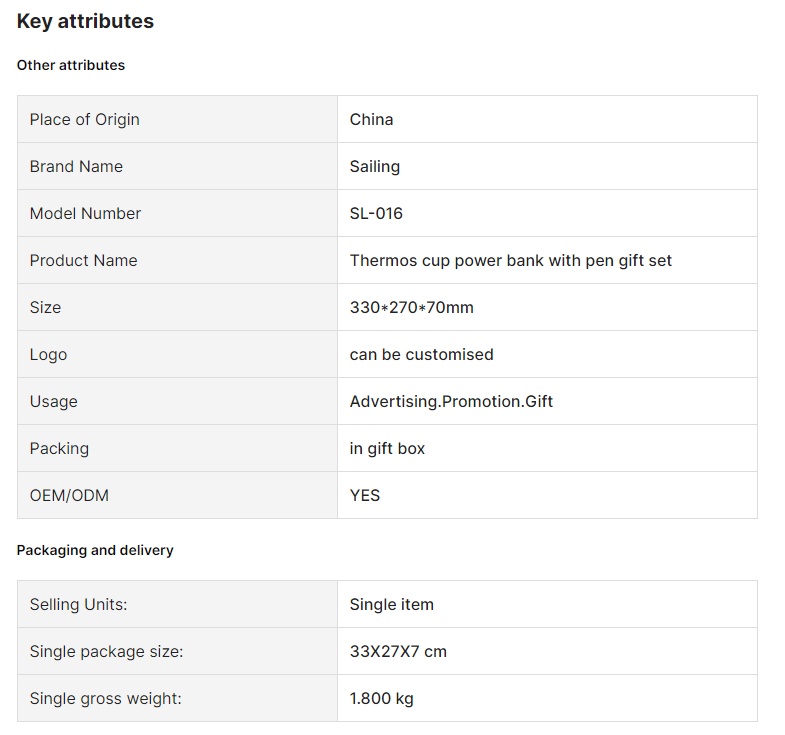Select the can be customised value
Screen dimensions: 785x735
pyautogui.click(x=422, y=354)
